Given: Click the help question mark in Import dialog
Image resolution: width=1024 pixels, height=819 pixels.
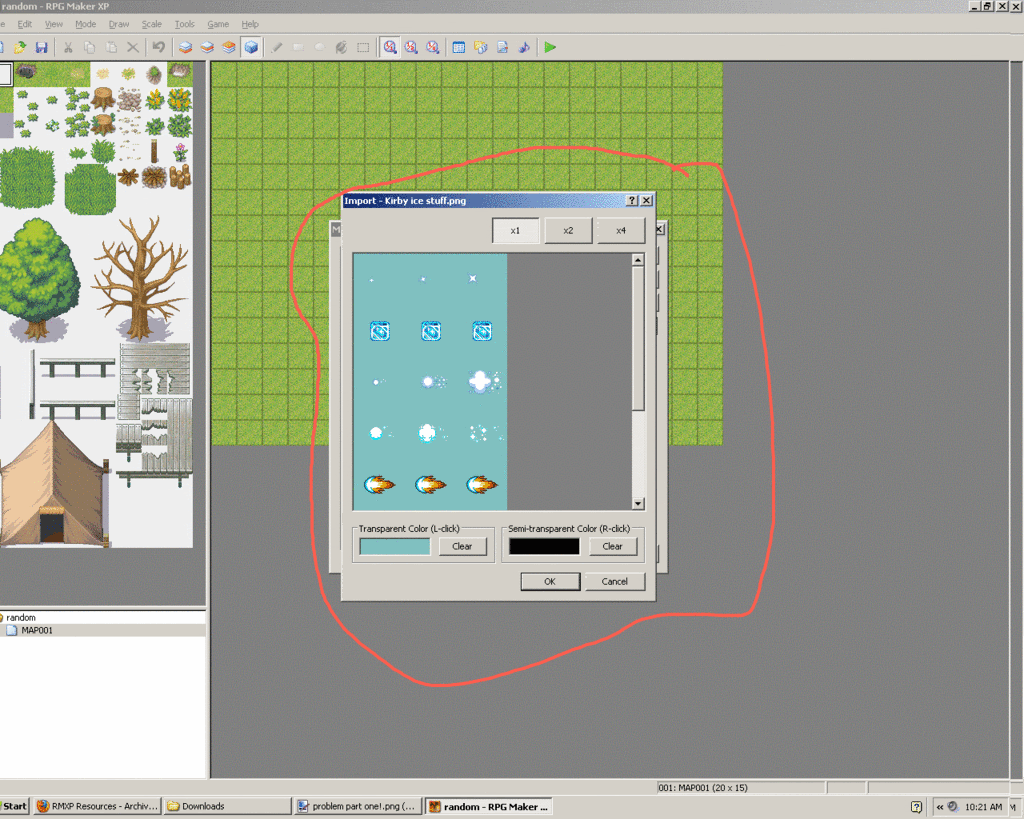Looking at the screenshot, I should coord(632,201).
